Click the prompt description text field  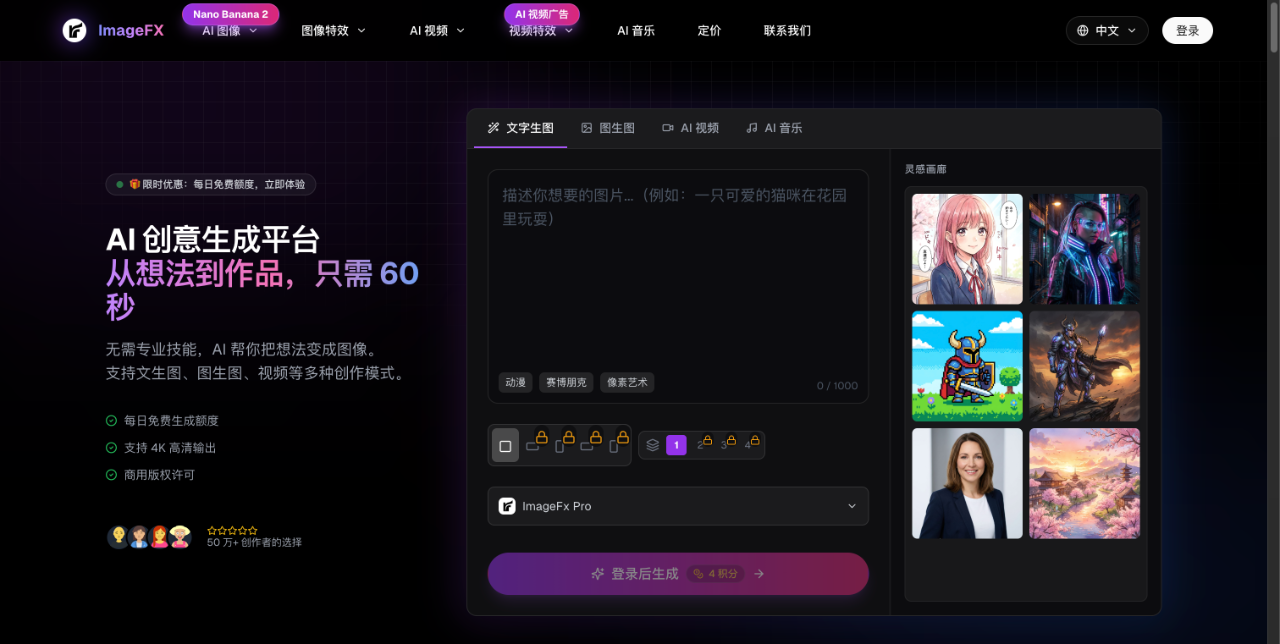(x=678, y=270)
